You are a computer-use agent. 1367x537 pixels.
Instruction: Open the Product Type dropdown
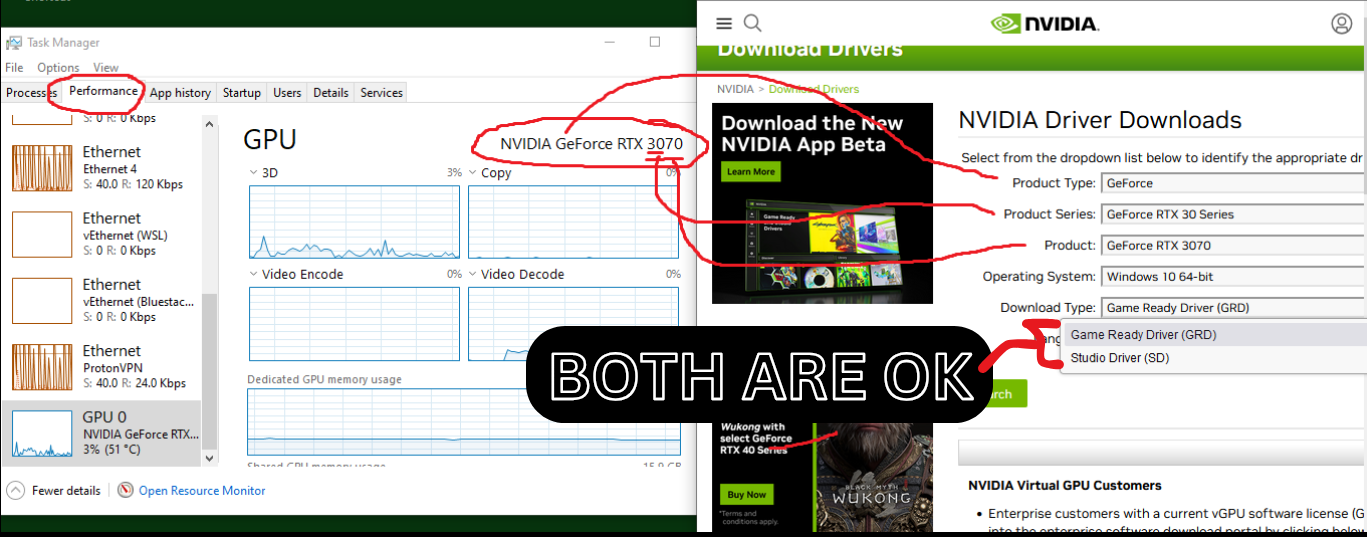pos(1233,183)
